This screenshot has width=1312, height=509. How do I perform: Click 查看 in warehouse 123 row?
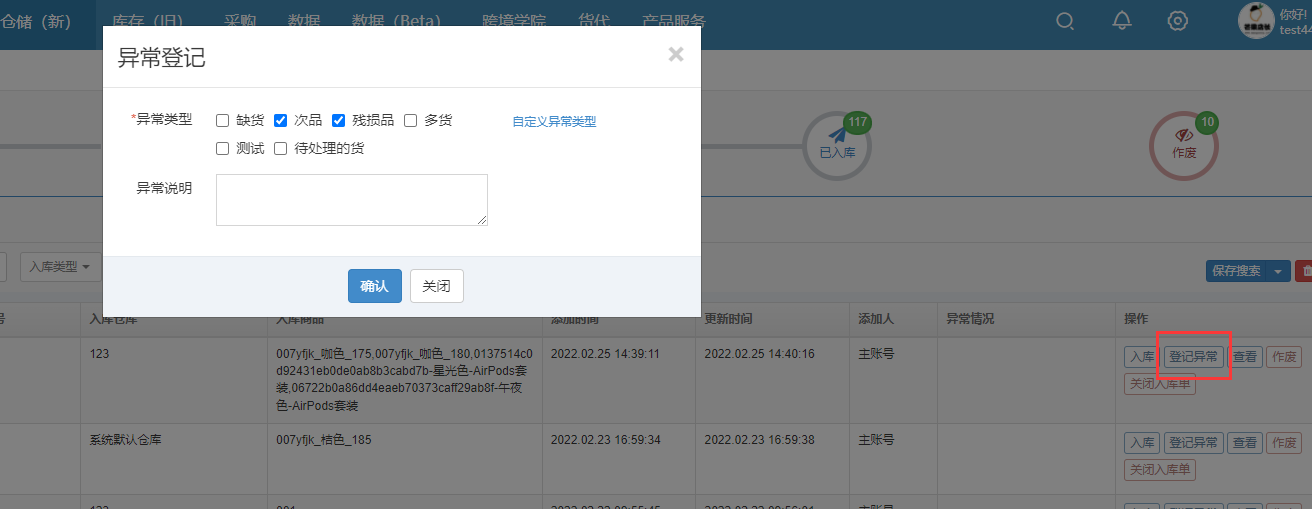[1245, 357]
